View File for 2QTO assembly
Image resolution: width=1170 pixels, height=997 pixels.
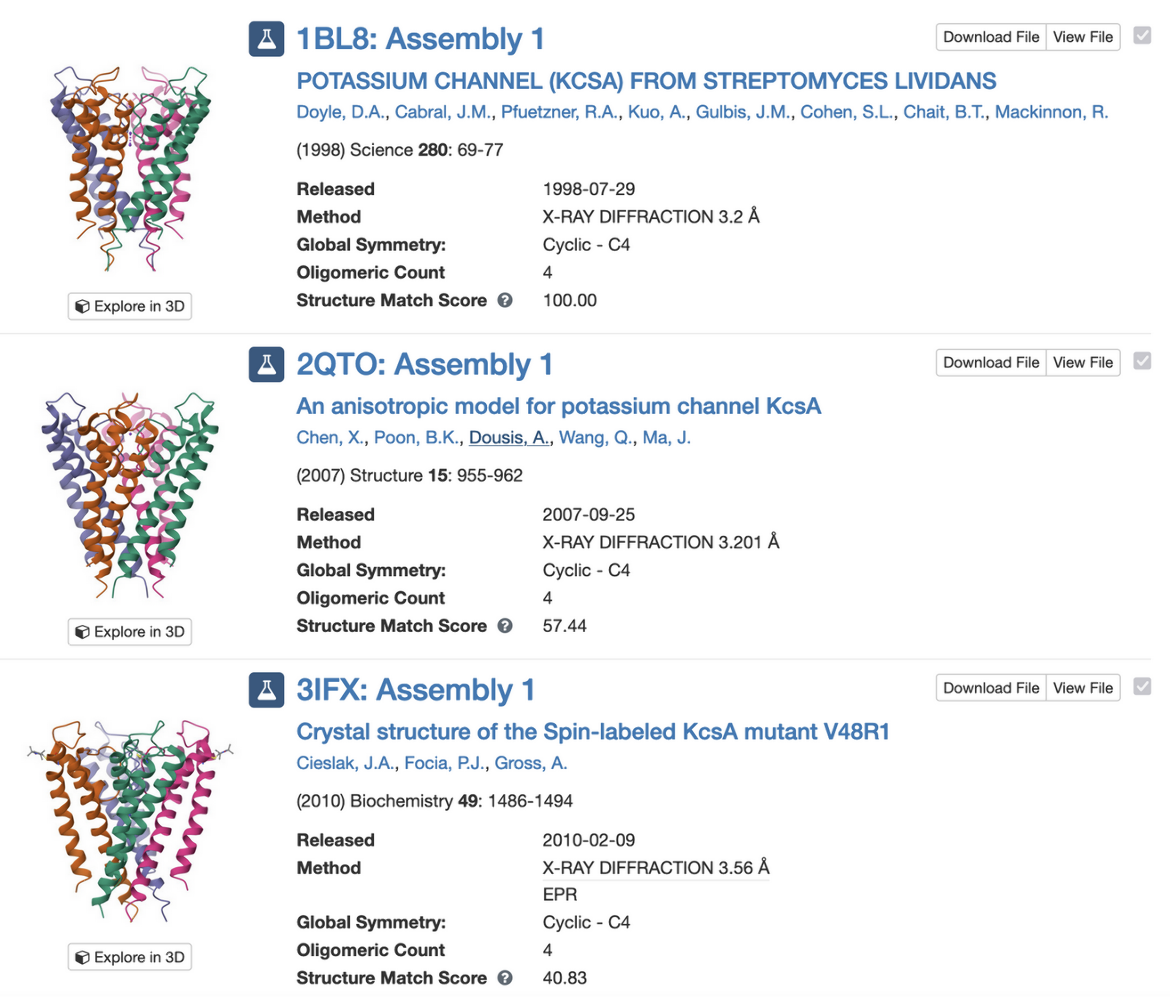coord(1083,362)
